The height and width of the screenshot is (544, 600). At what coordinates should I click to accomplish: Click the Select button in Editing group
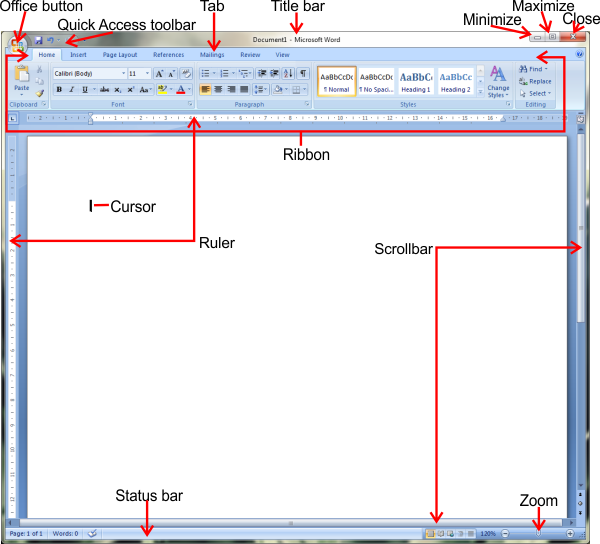pyautogui.click(x=535, y=93)
